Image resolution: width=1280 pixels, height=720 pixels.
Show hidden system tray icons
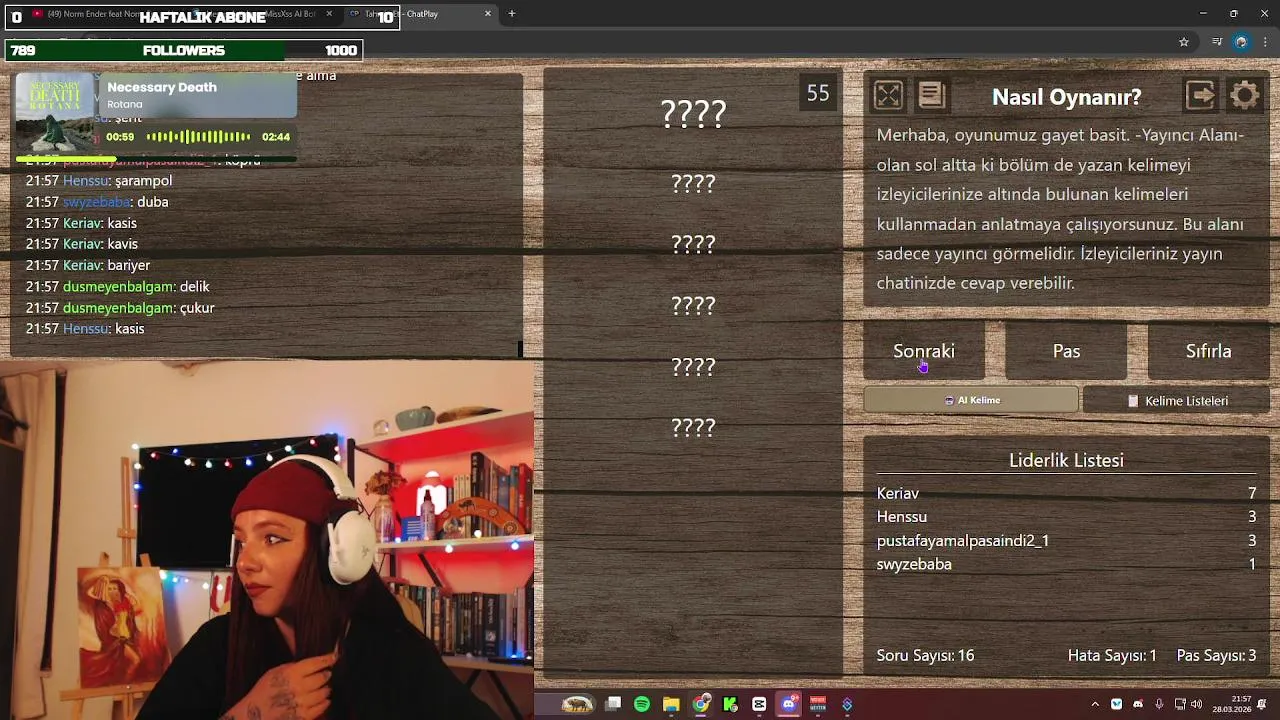[x=1095, y=704]
